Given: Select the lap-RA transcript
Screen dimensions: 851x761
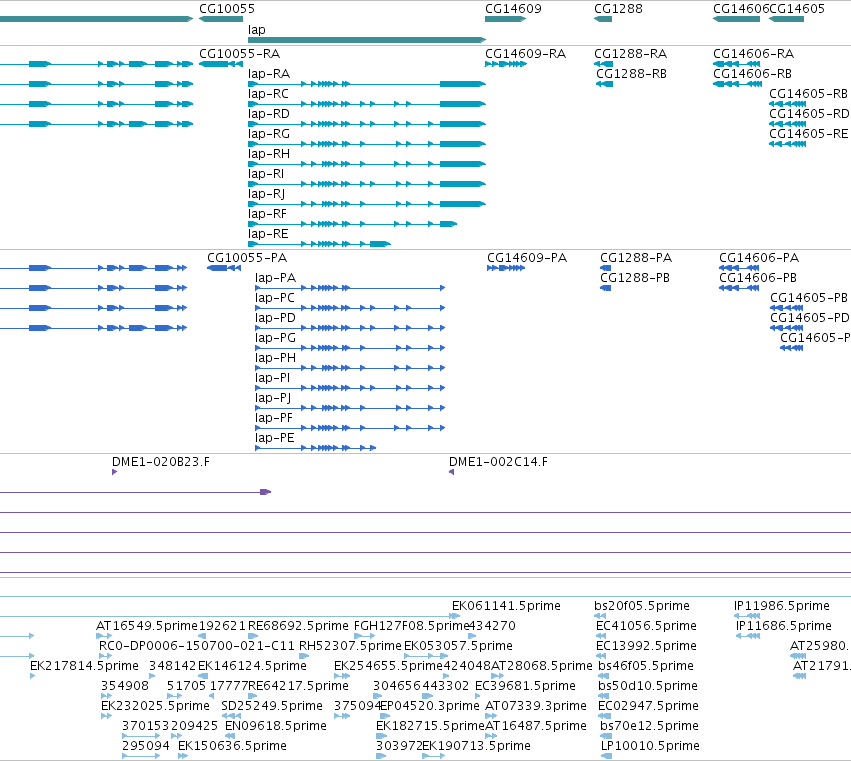Looking at the screenshot, I should (367, 84).
